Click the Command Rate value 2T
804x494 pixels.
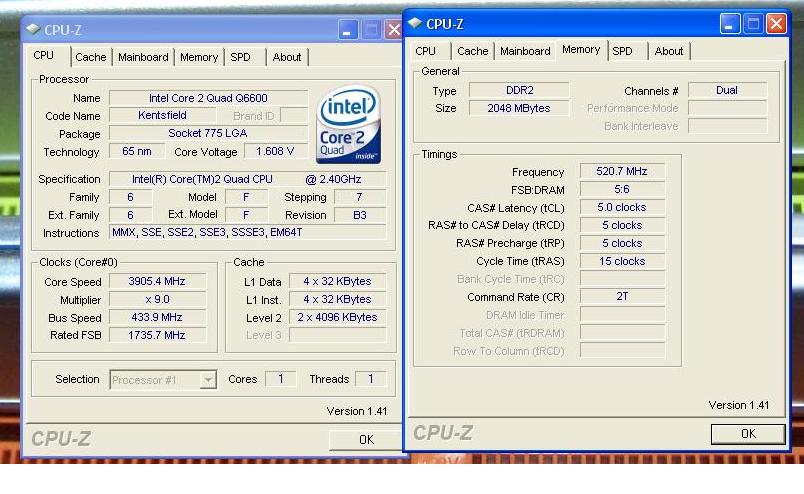[622, 297]
